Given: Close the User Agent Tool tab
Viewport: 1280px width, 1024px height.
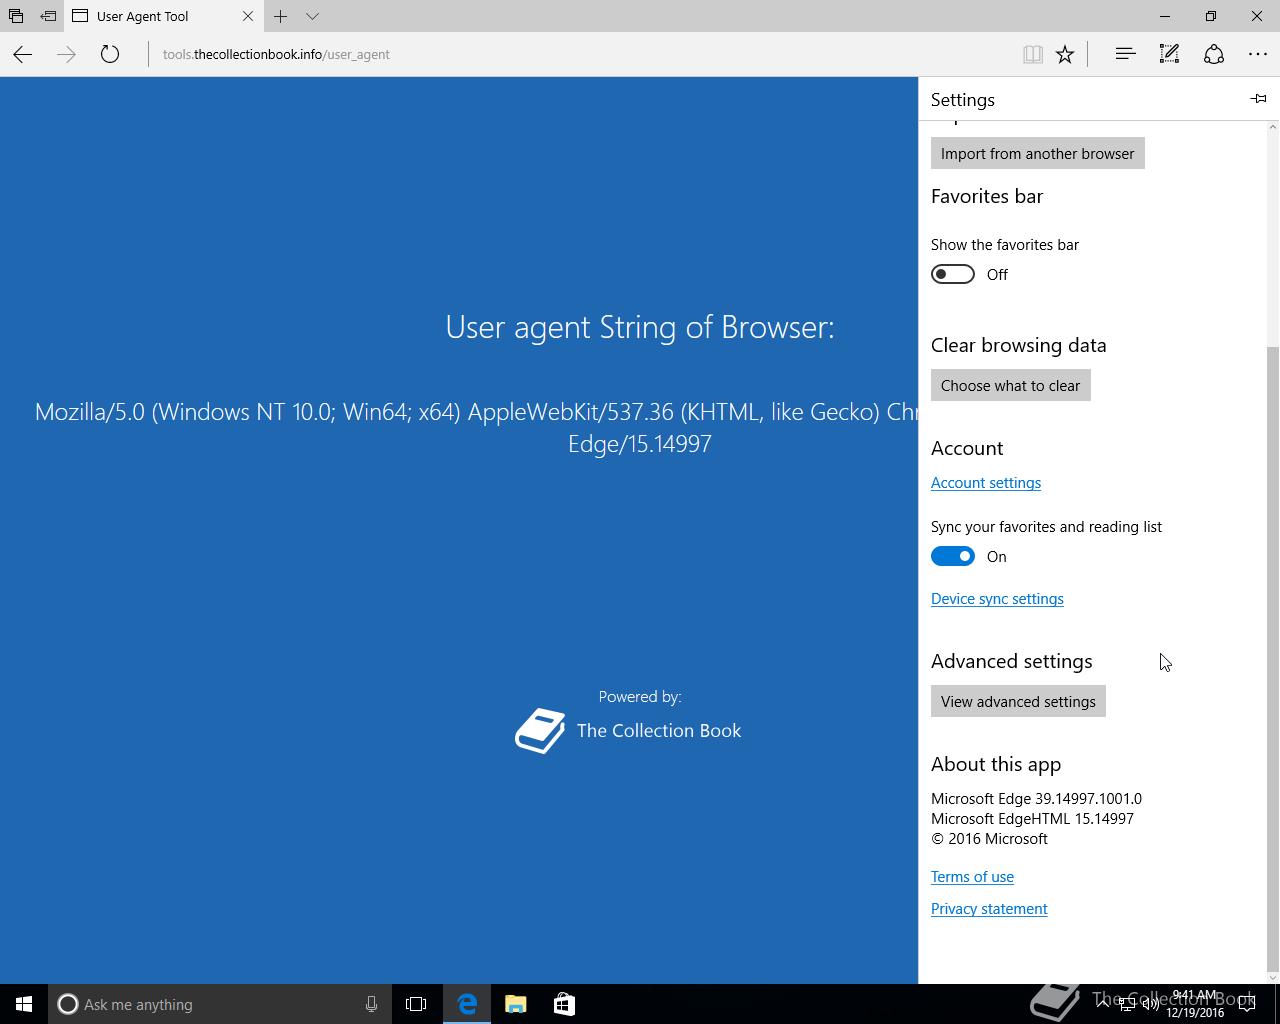Looking at the screenshot, I should (248, 16).
